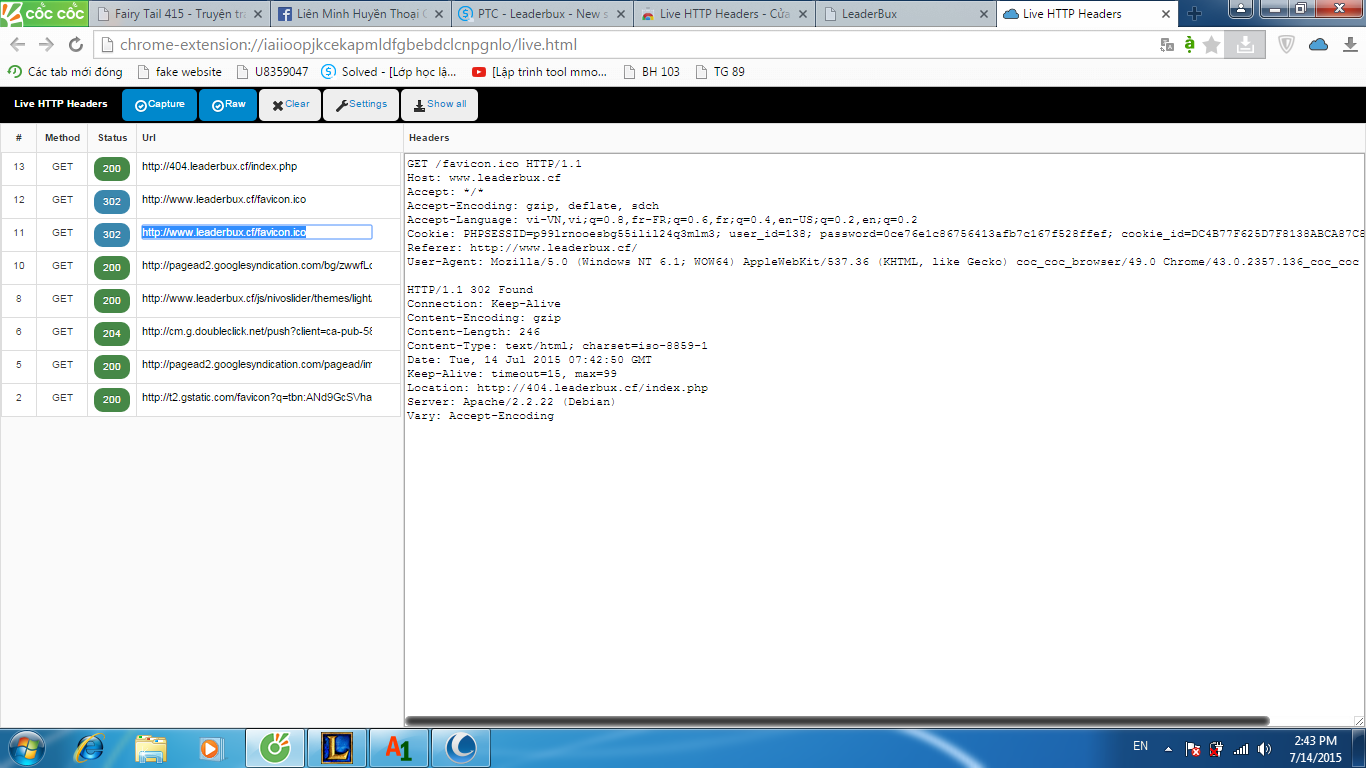Click the highlighted download-to-tray icon beside the star
This screenshot has width=1366, height=768.
pos(1245,45)
